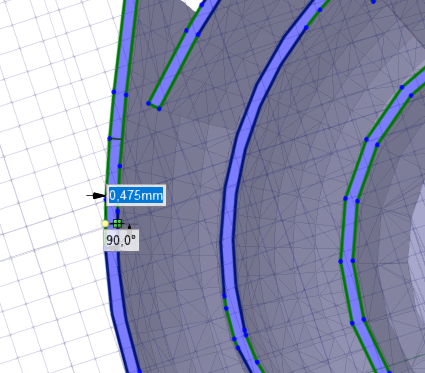This screenshot has height=373, width=425.
Task: Click the small up arrow beside the 90,0° box
Action: [x=130, y=227]
